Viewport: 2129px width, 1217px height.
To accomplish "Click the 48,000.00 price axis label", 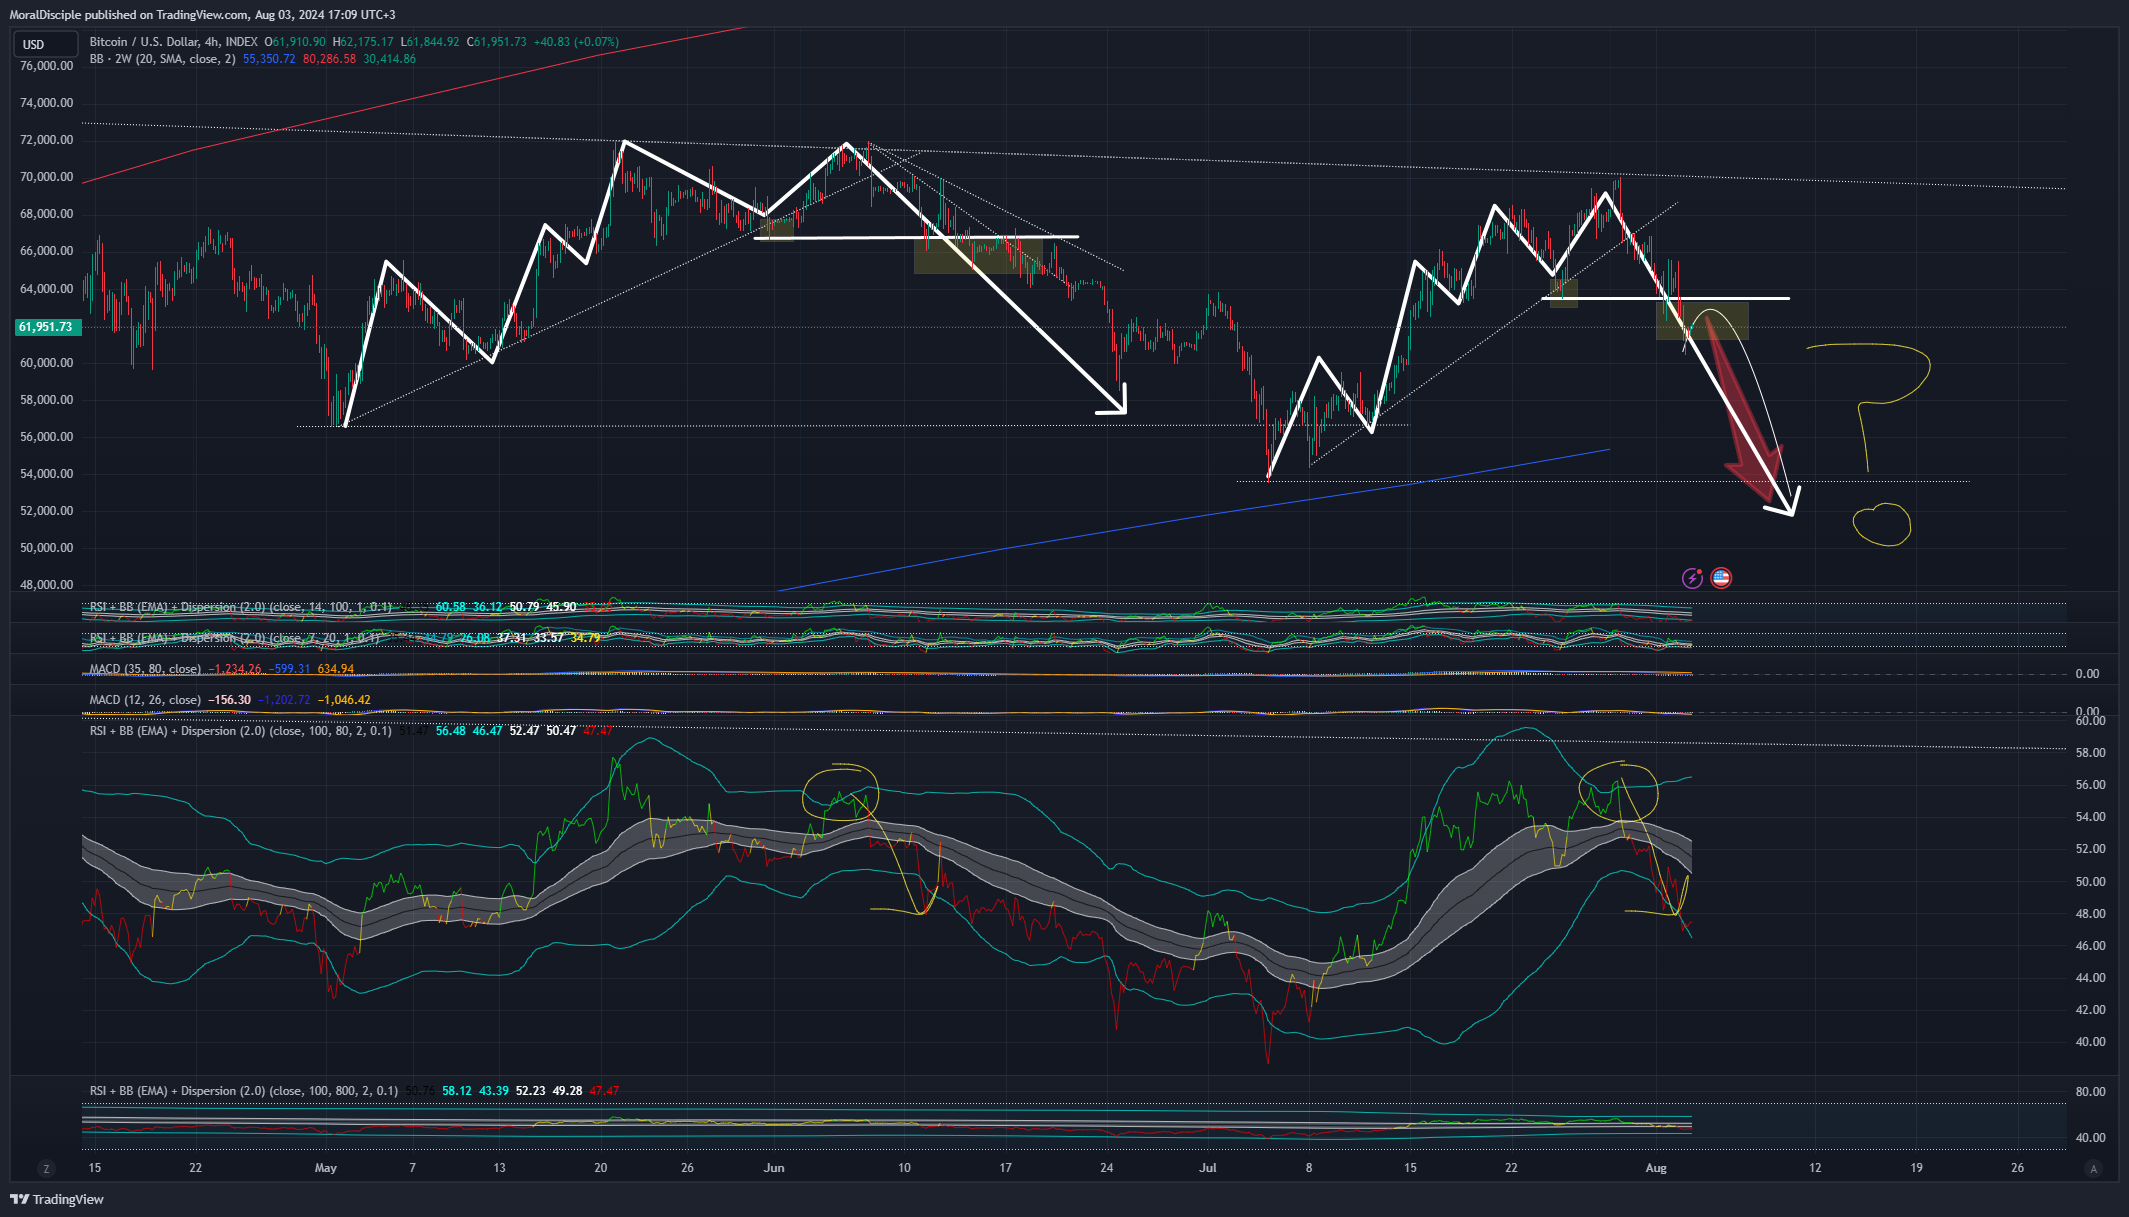I will (47, 585).
